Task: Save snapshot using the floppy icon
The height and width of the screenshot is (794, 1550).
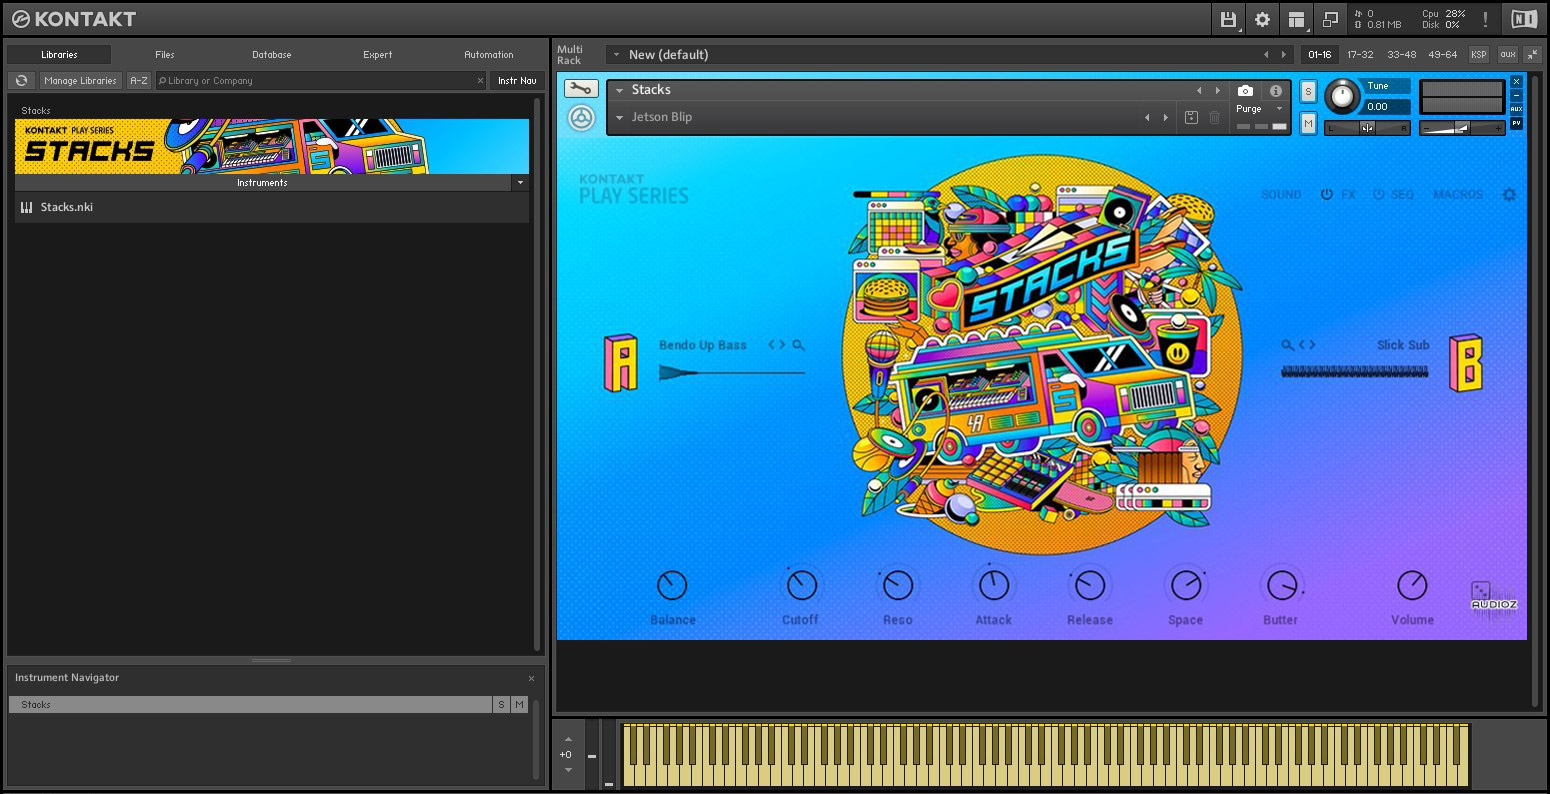Action: point(1191,118)
